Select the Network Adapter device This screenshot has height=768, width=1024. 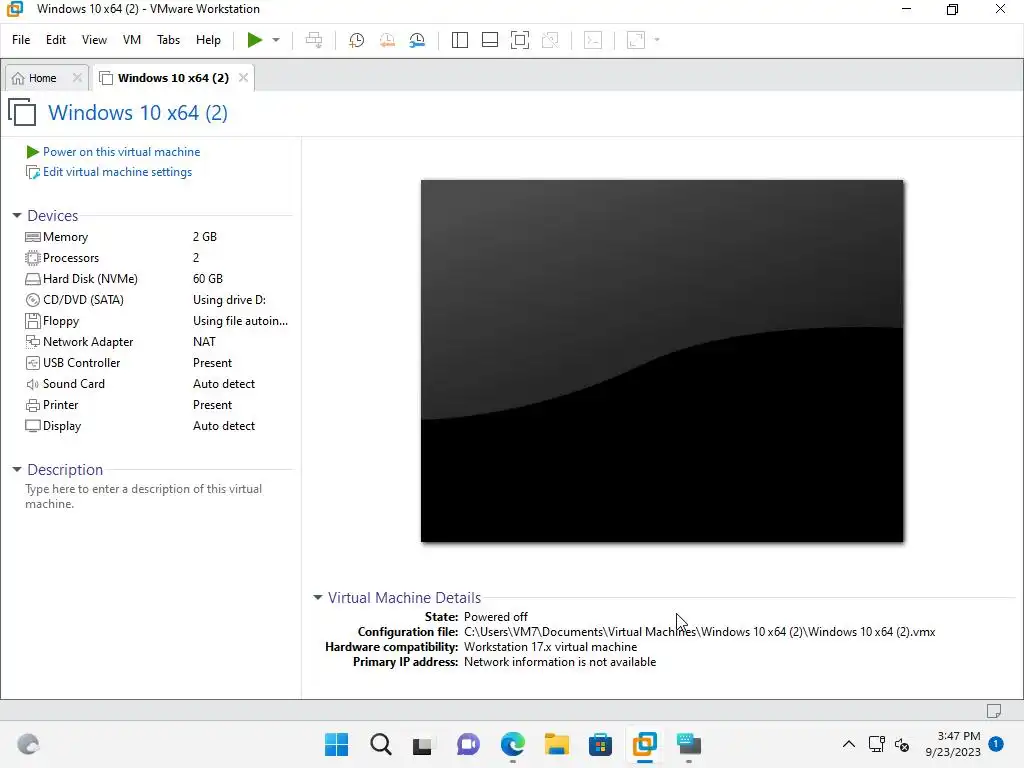click(x=157, y=342)
